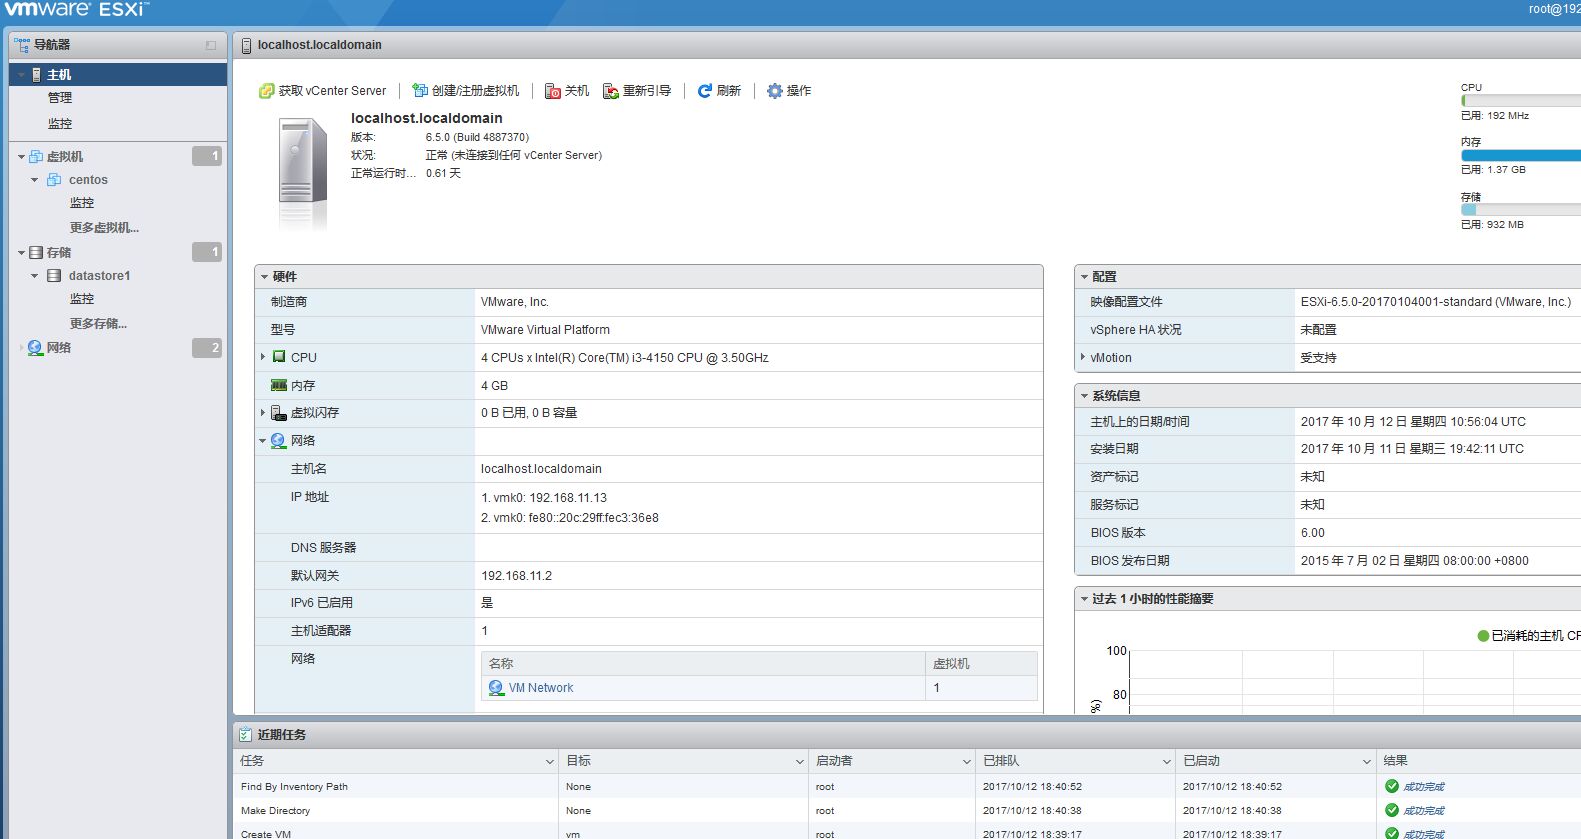The image size is (1581, 839).
Task: Open the target column dropdown arrow
Action: tap(799, 762)
